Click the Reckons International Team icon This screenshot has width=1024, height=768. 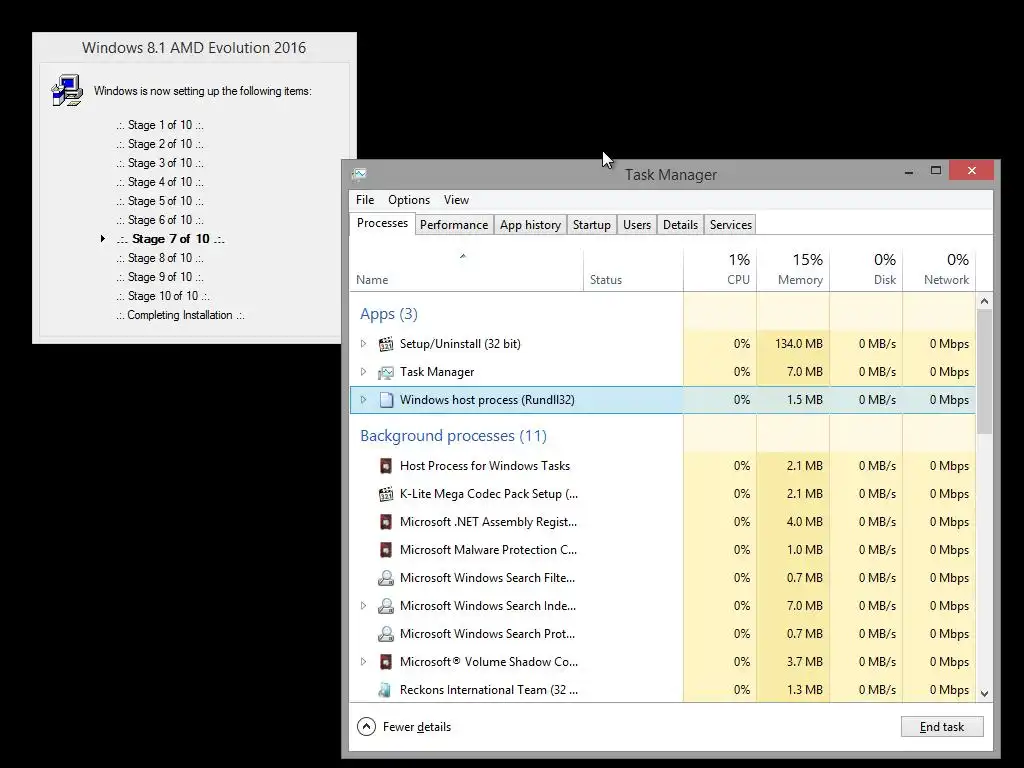pyautogui.click(x=386, y=690)
